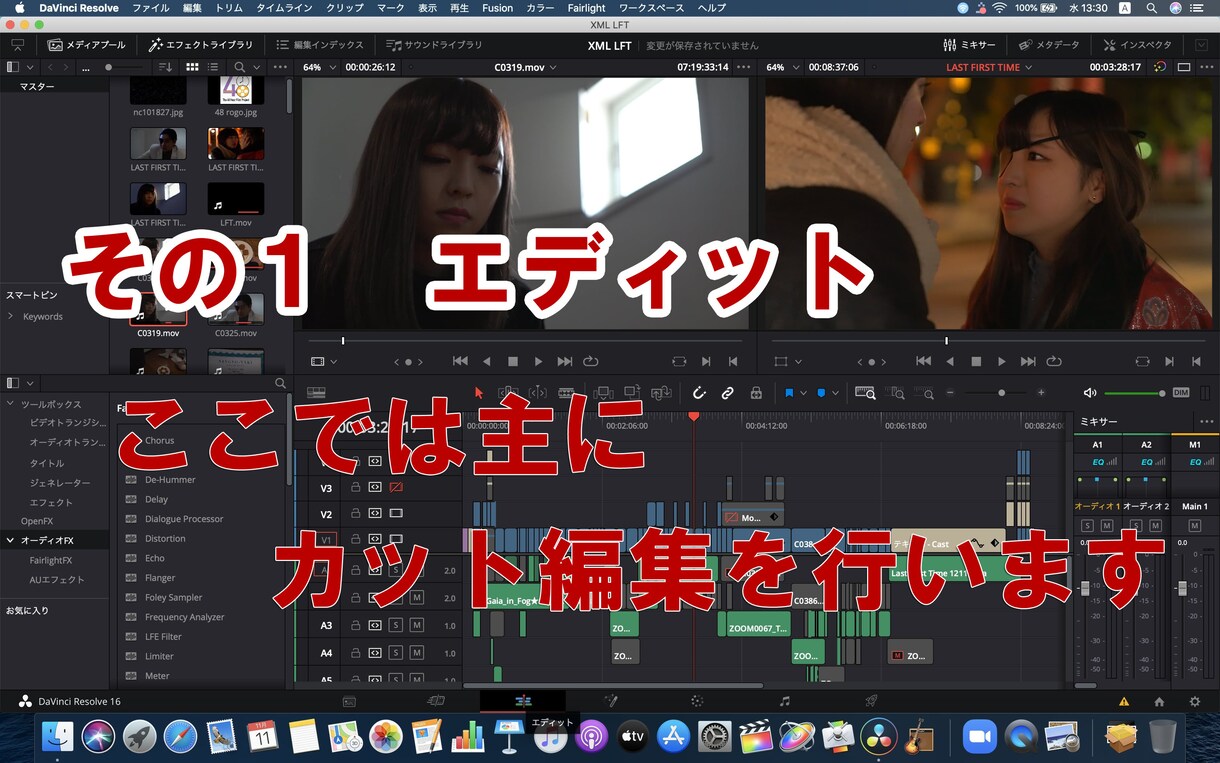This screenshot has height=763, width=1220.
Task: Open the ファイル menu
Action: (151, 8)
